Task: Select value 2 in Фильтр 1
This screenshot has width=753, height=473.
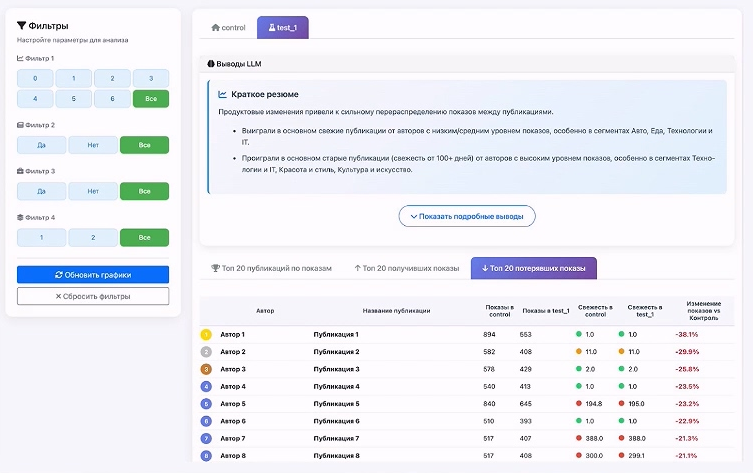Action: (x=112, y=78)
